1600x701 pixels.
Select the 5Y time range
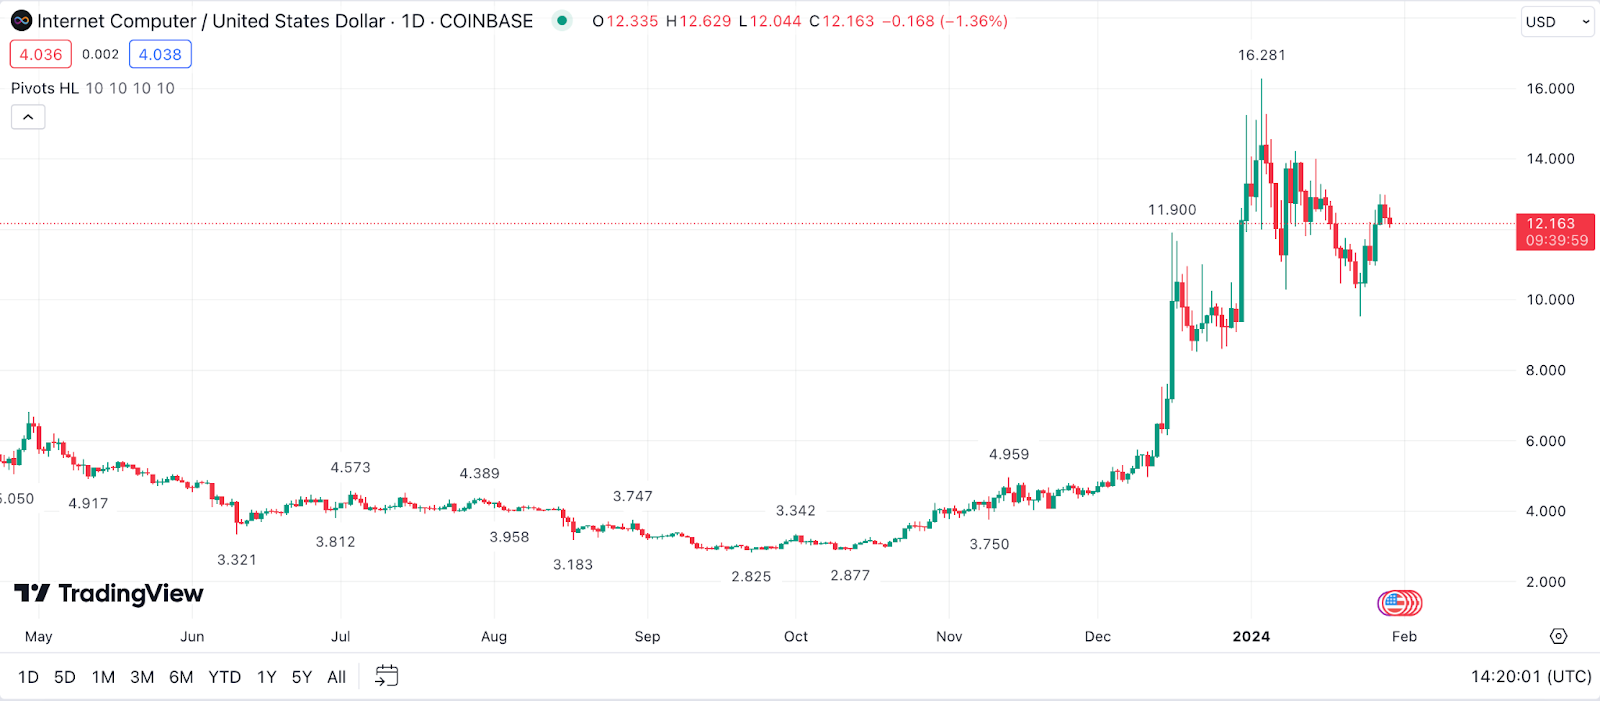click(302, 677)
